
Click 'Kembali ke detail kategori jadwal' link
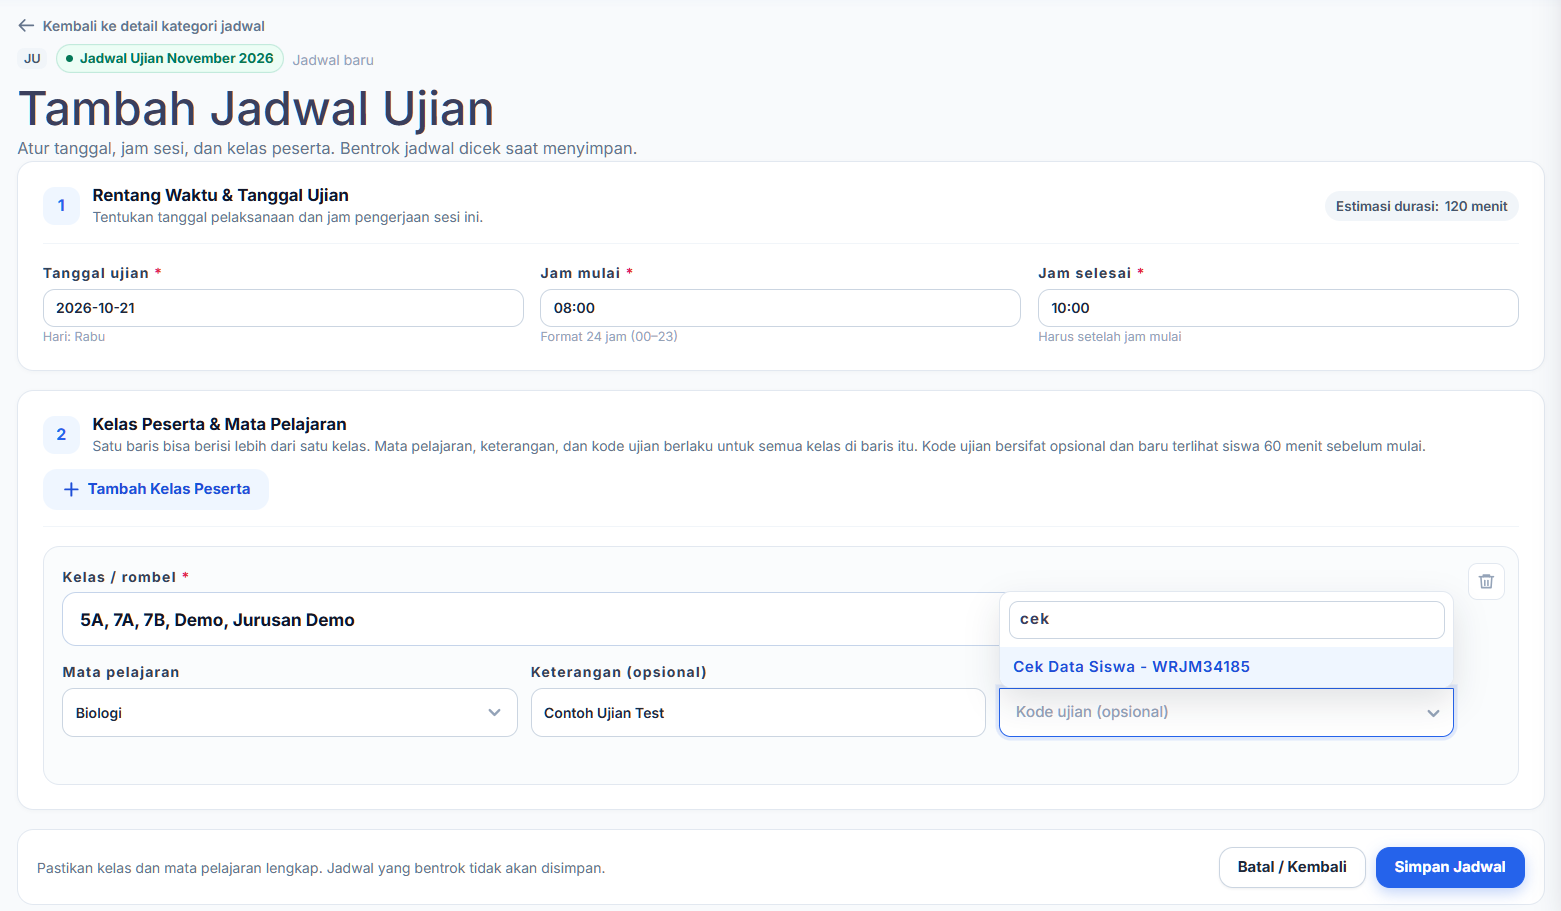[x=153, y=26]
